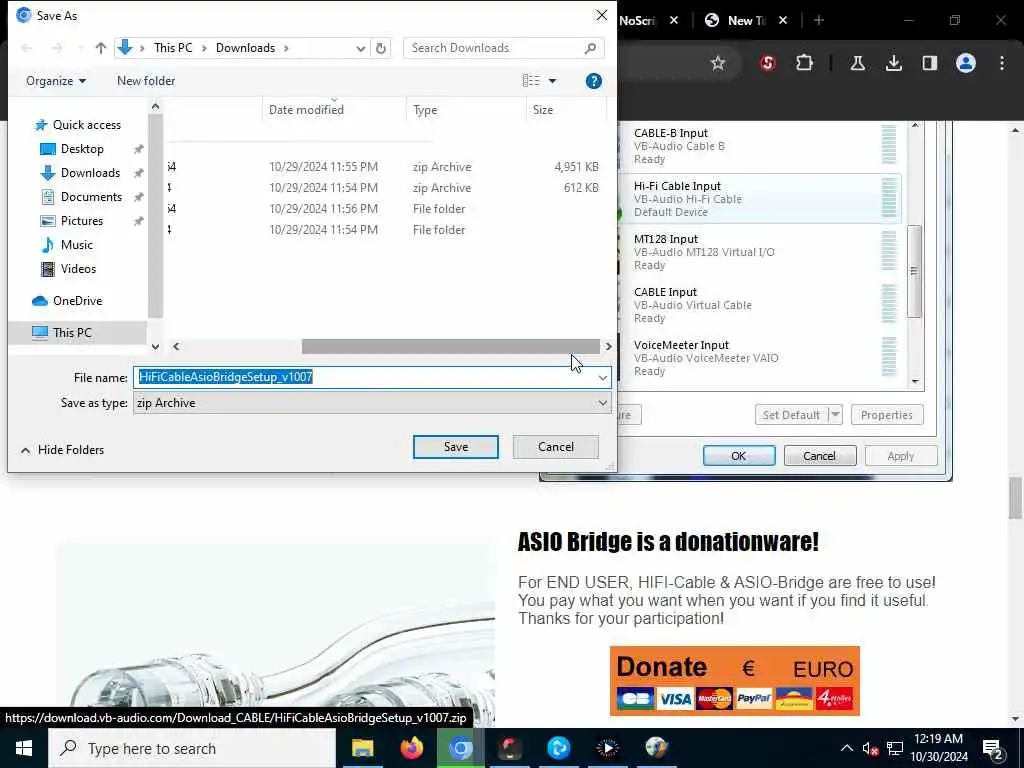Expand the File name dropdown
Screen dimensions: 1024x768
pyautogui.click(x=602, y=377)
